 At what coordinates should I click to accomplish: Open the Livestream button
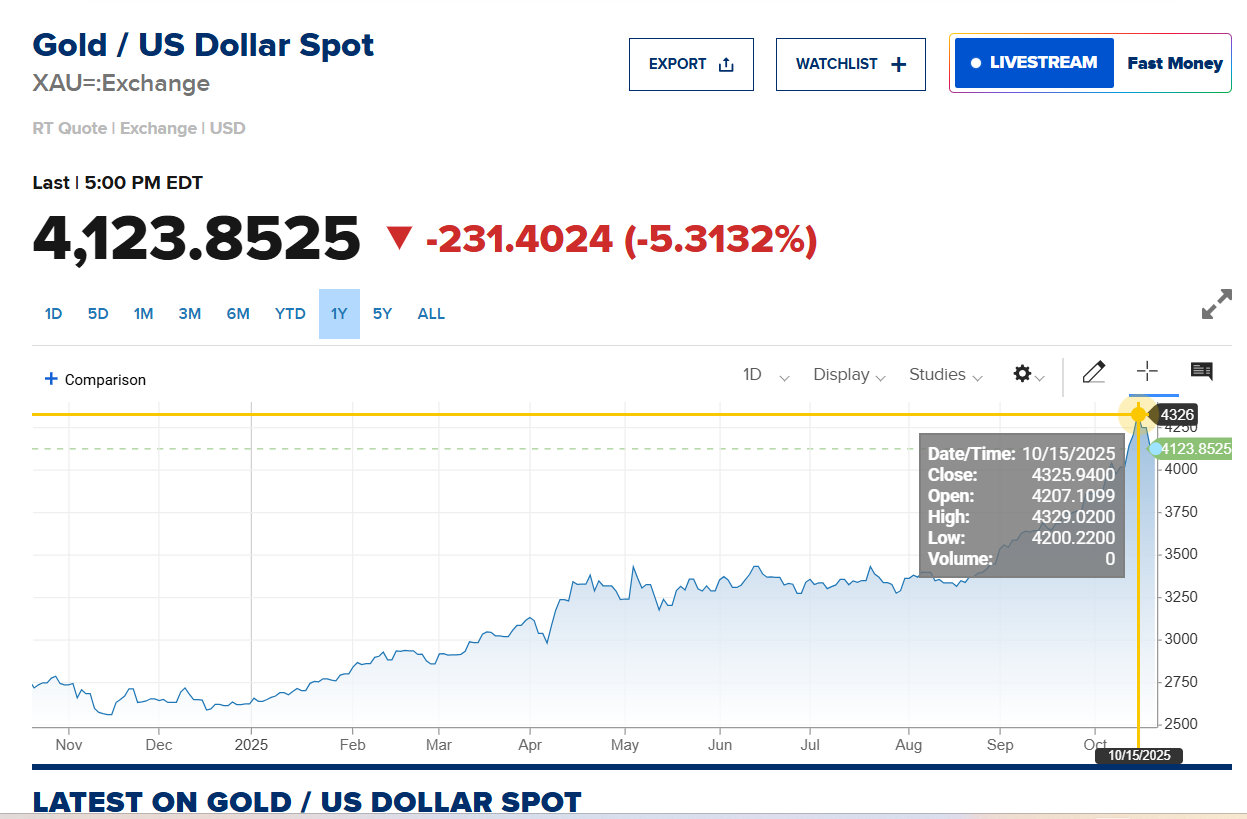pyautogui.click(x=1034, y=63)
